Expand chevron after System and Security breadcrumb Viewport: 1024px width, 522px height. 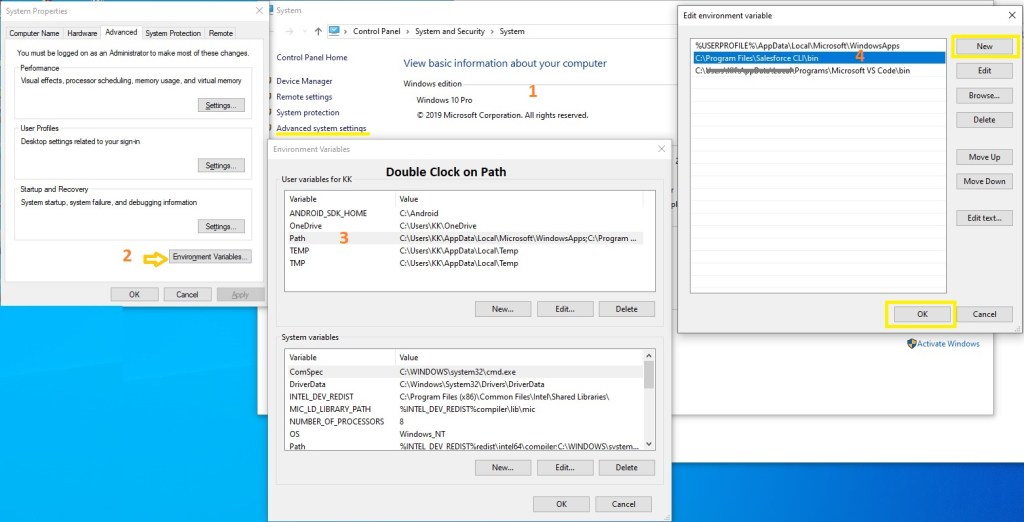[x=493, y=31]
